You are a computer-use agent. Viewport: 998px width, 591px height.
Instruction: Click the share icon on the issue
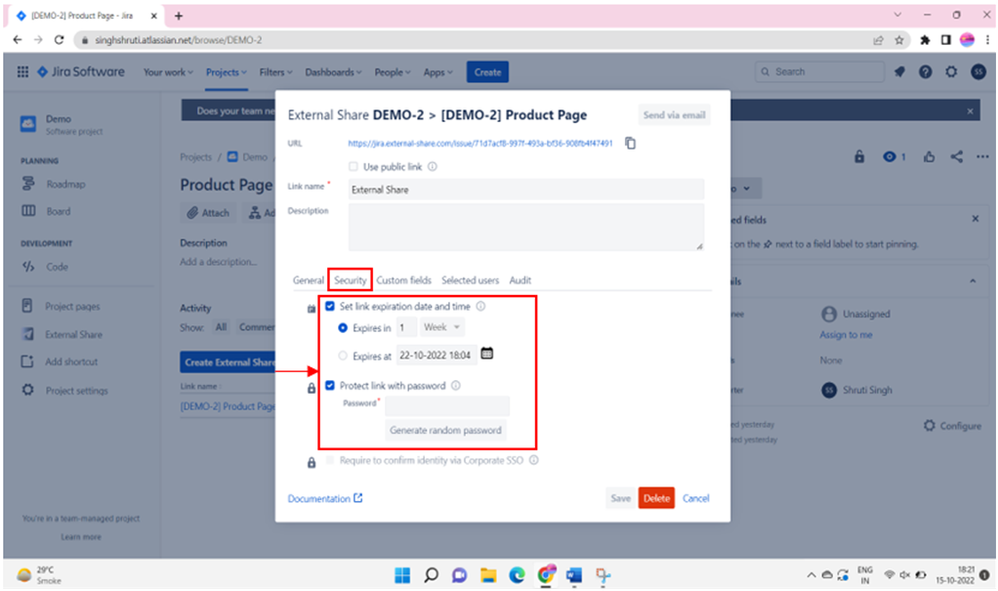957,156
